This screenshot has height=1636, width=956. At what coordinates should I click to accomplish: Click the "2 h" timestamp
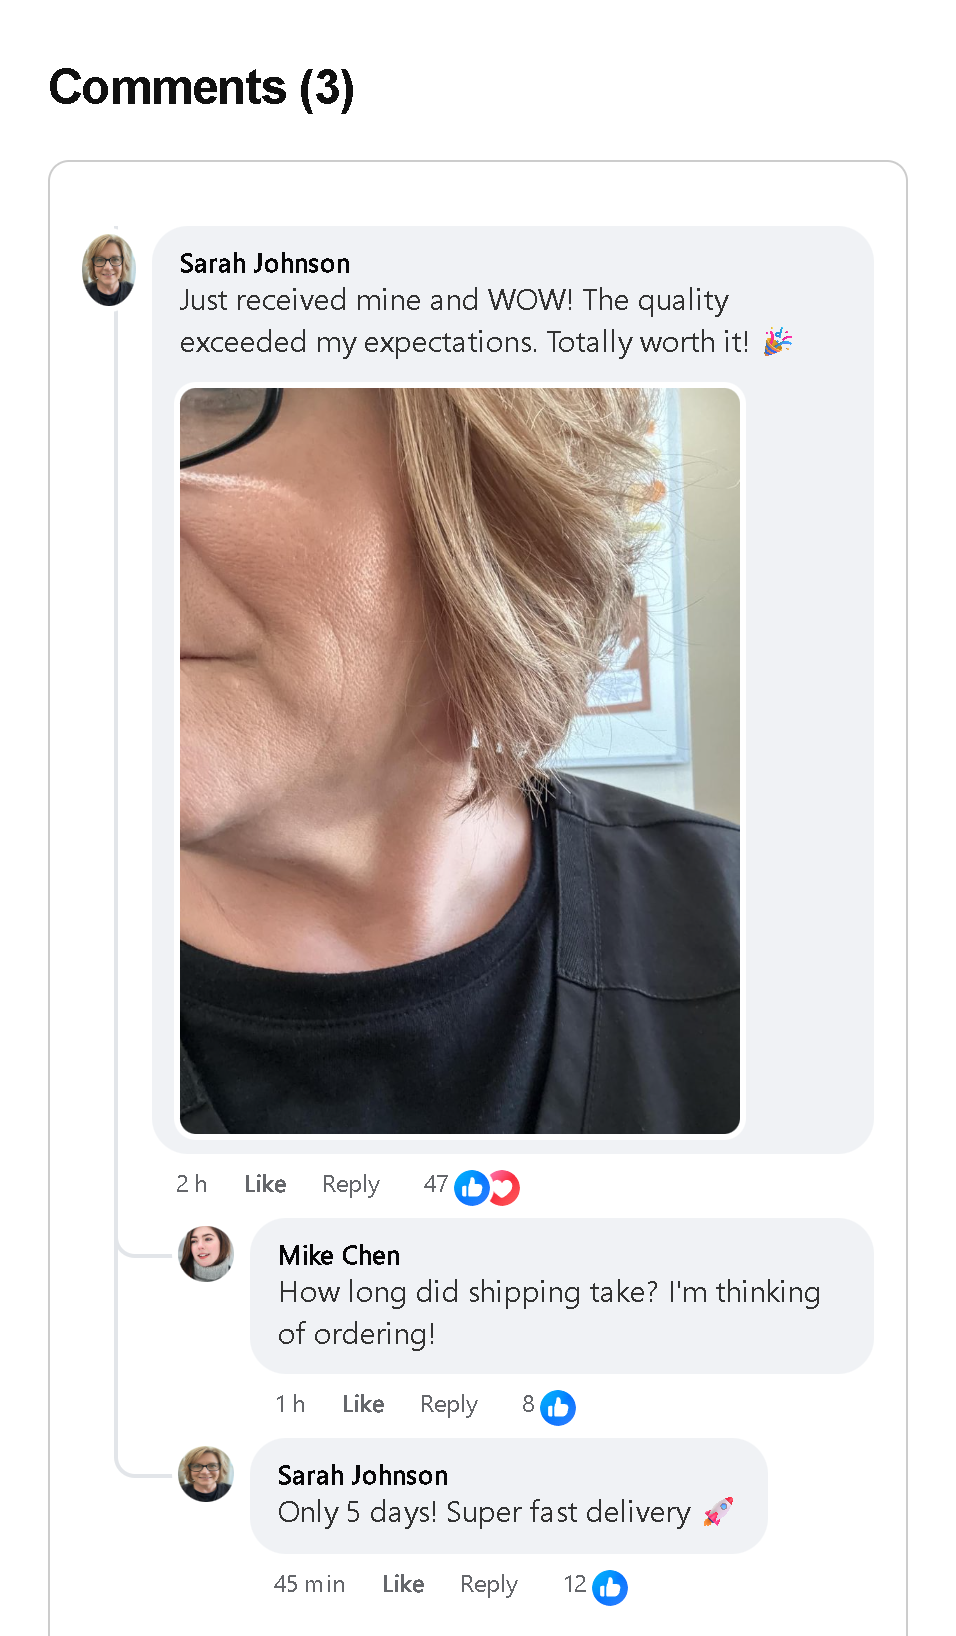click(191, 1184)
